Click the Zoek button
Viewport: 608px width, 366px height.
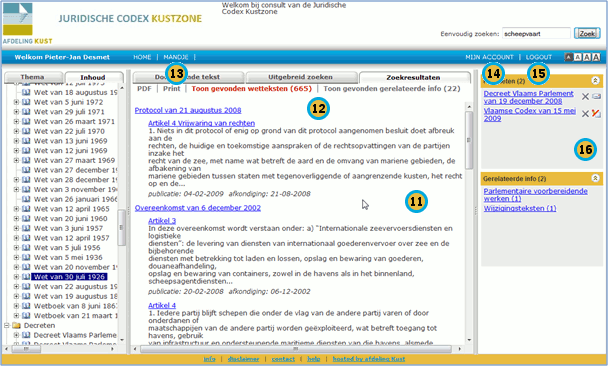587,34
